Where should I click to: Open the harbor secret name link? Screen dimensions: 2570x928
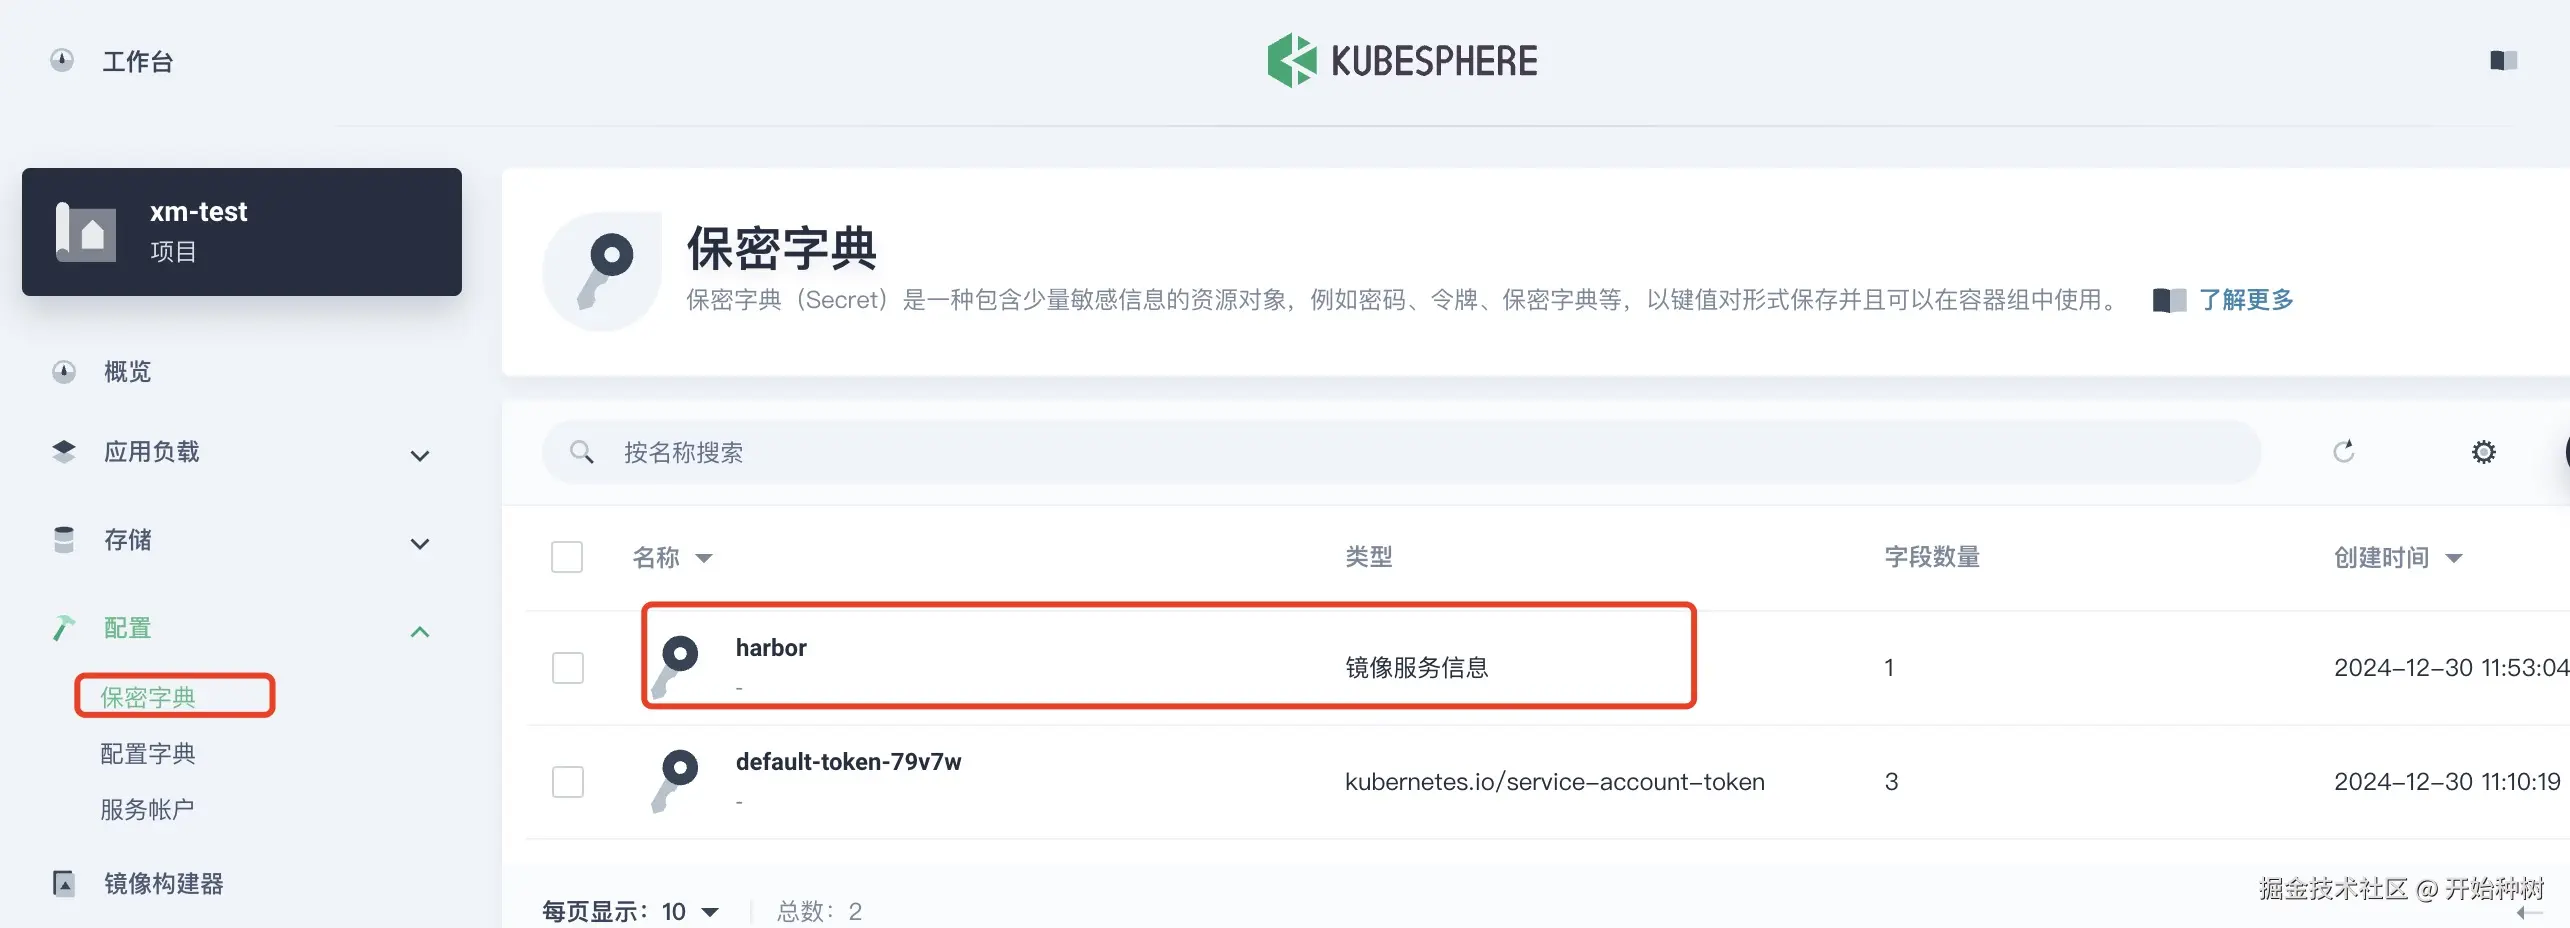point(771,648)
